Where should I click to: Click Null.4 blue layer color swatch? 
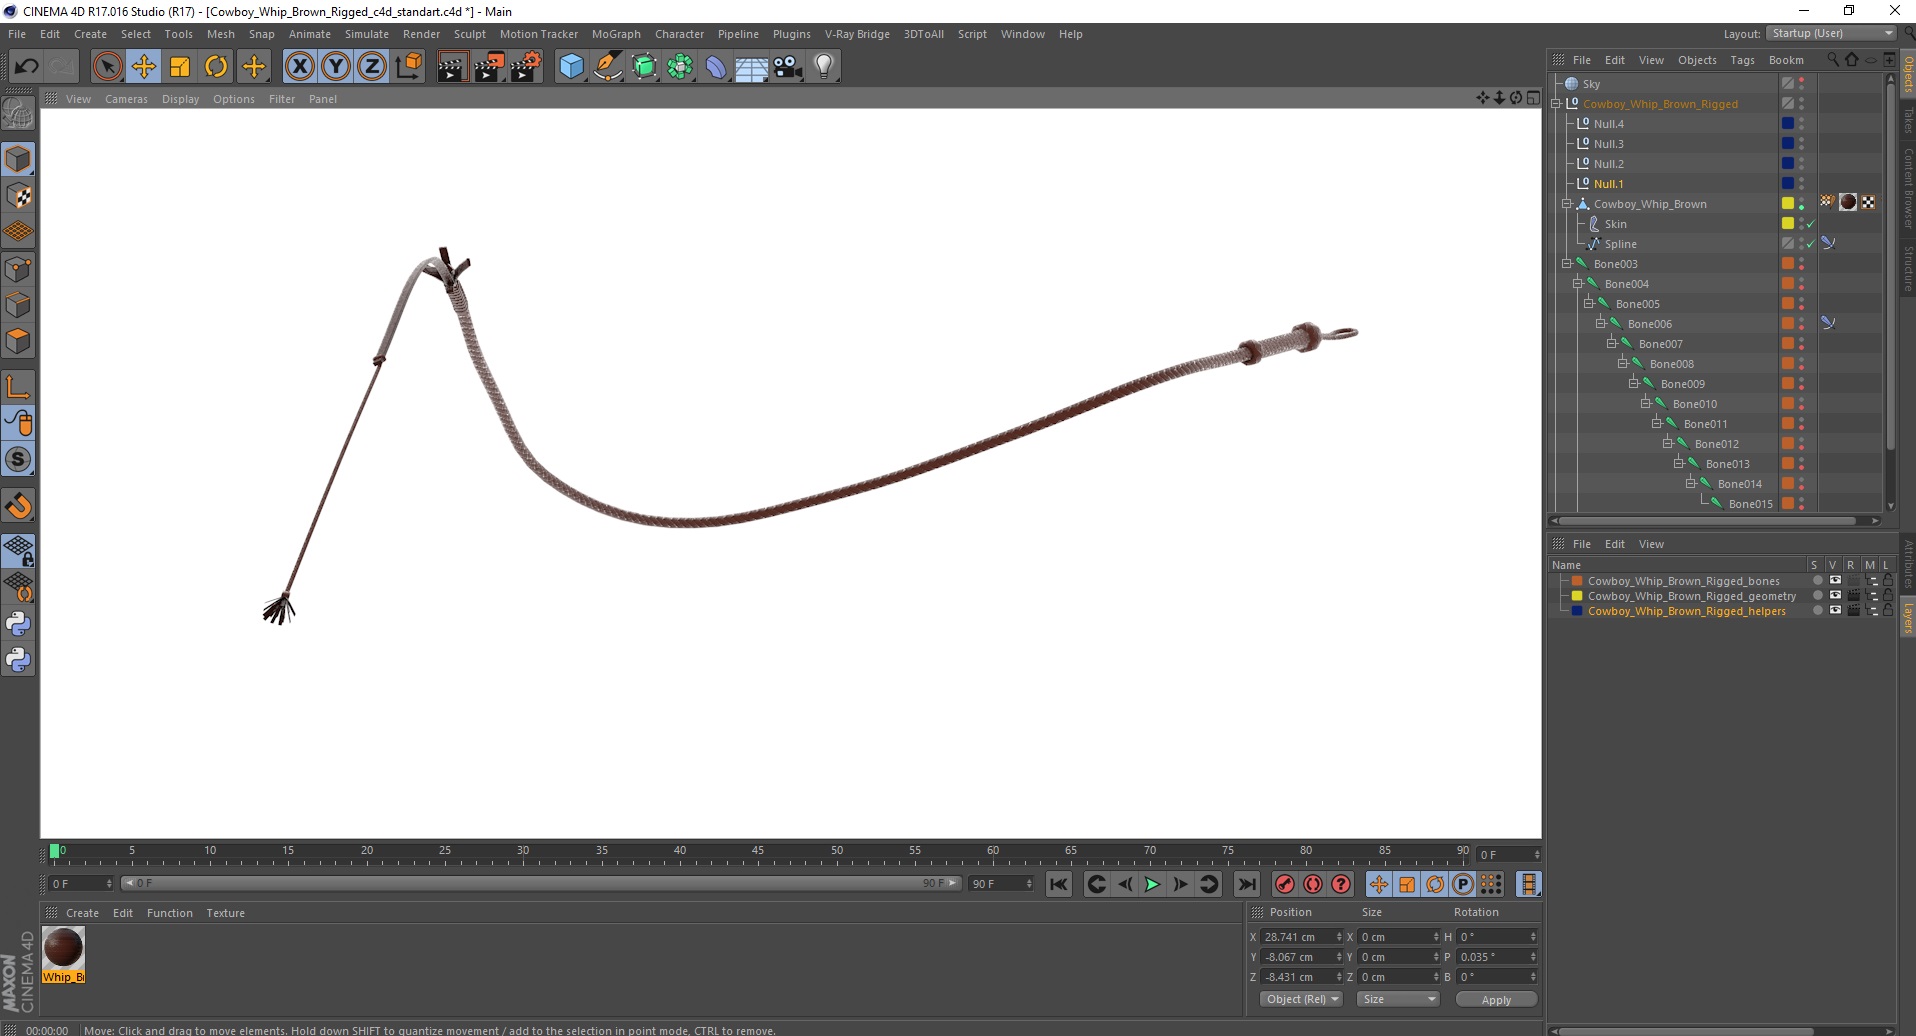click(x=1788, y=124)
